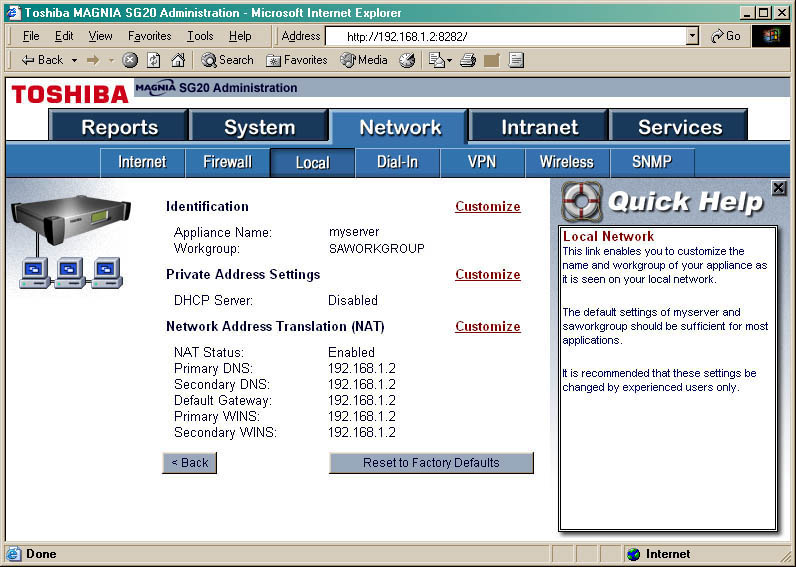Open the Back history dropdown arrow

click(75, 60)
